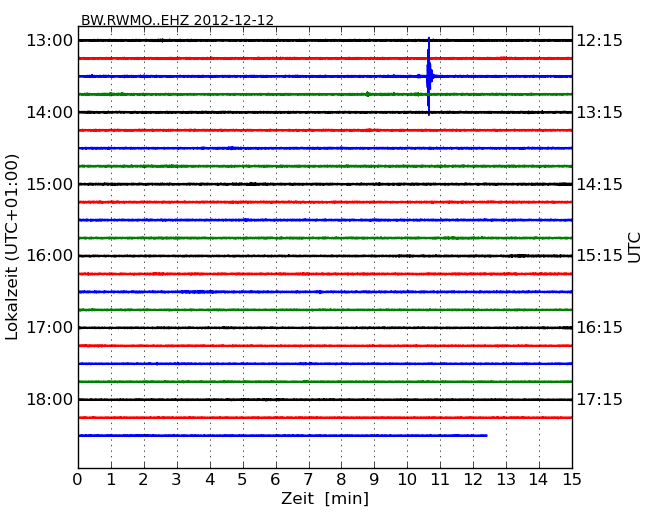Viewport: 650px width, 520px height.
Task: Click the 1 minute tick label
Action: (111, 480)
